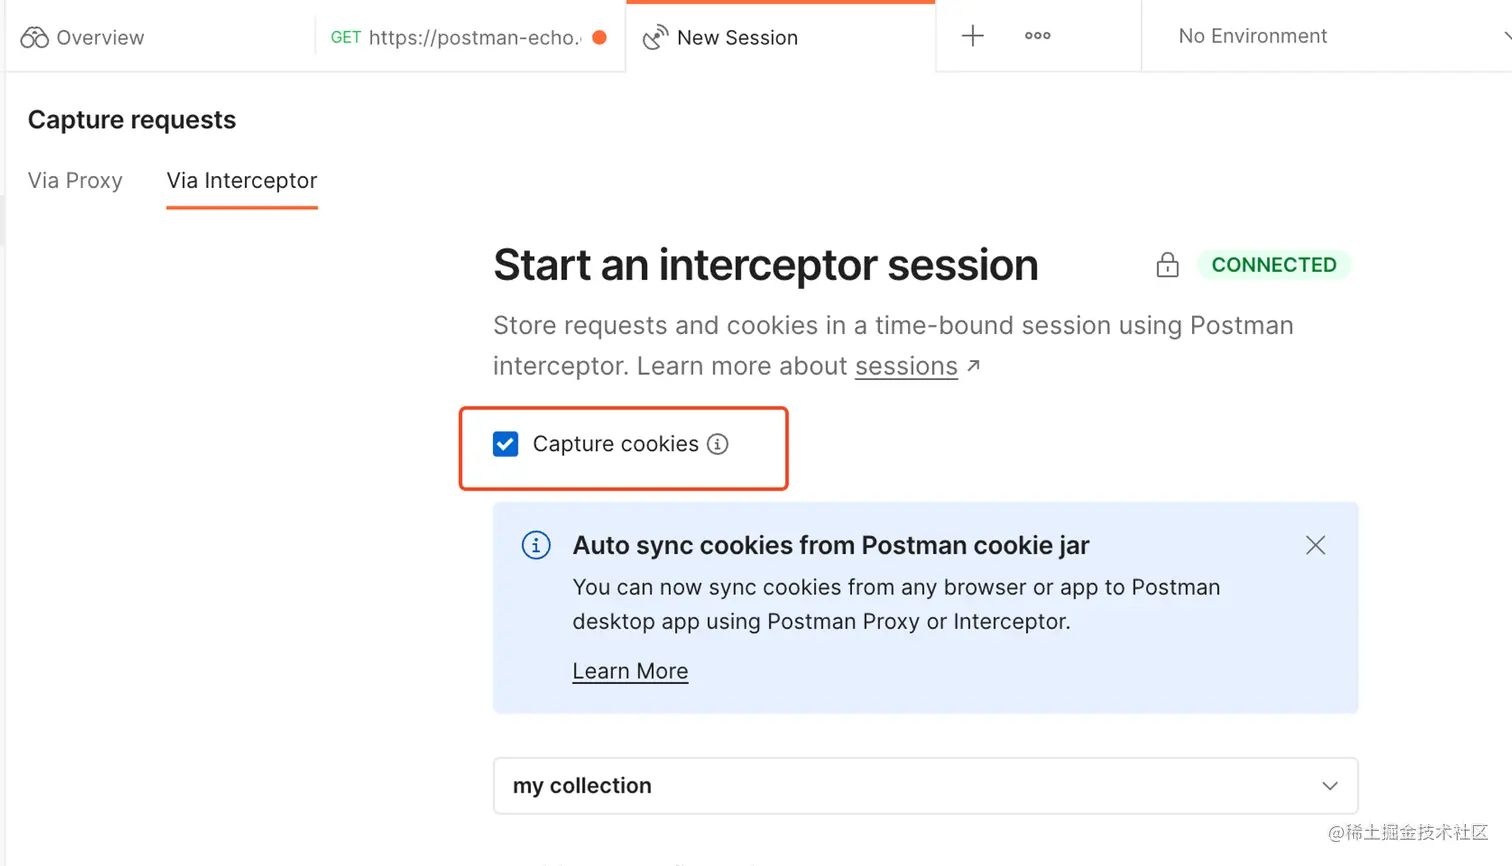The width and height of the screenshot is (1512, 866).
Task: Switch to the Via Proxy tab
Action: click(75, 181)
